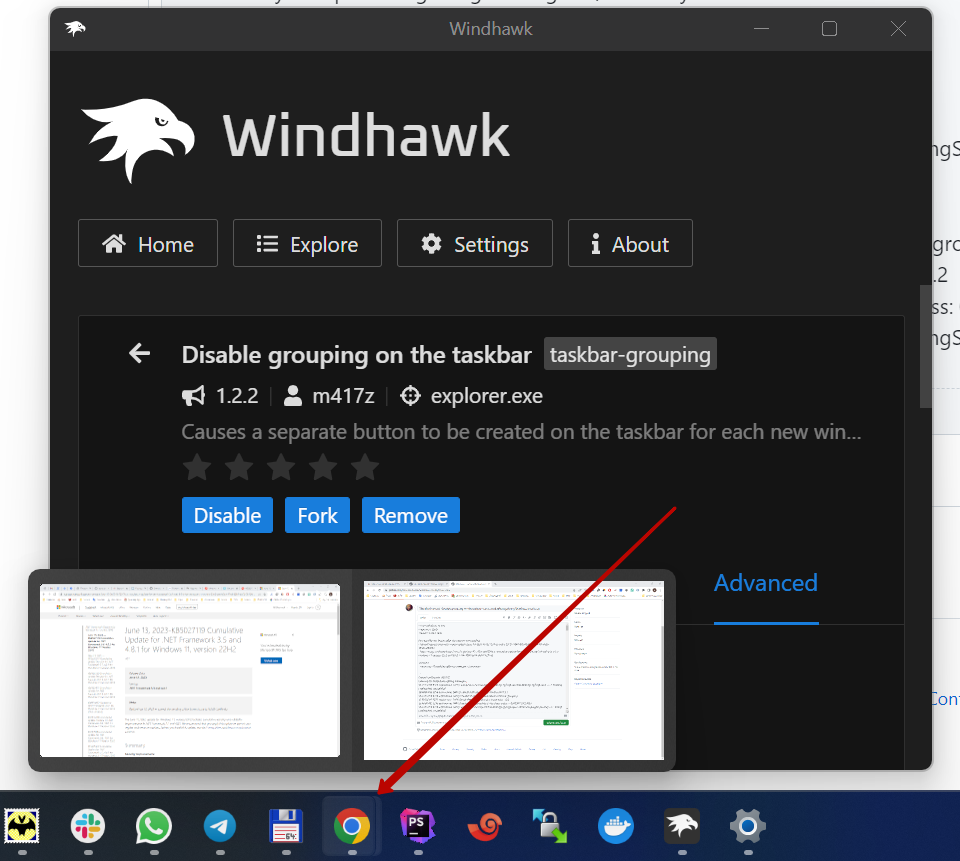Click the info icon on the About button

597,243
